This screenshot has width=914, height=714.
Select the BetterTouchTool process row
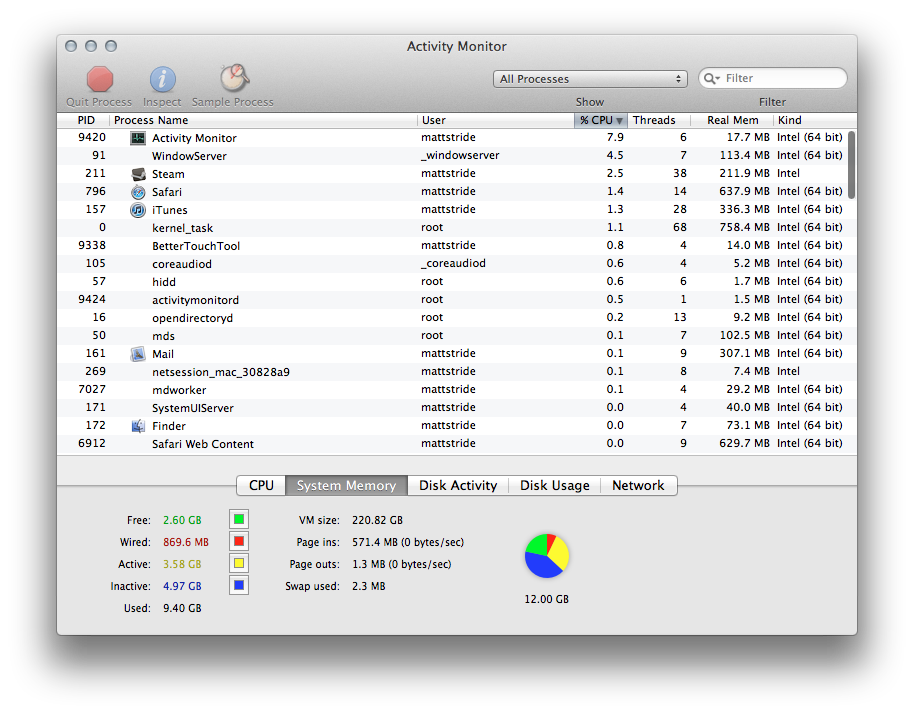tap(452, 246)
